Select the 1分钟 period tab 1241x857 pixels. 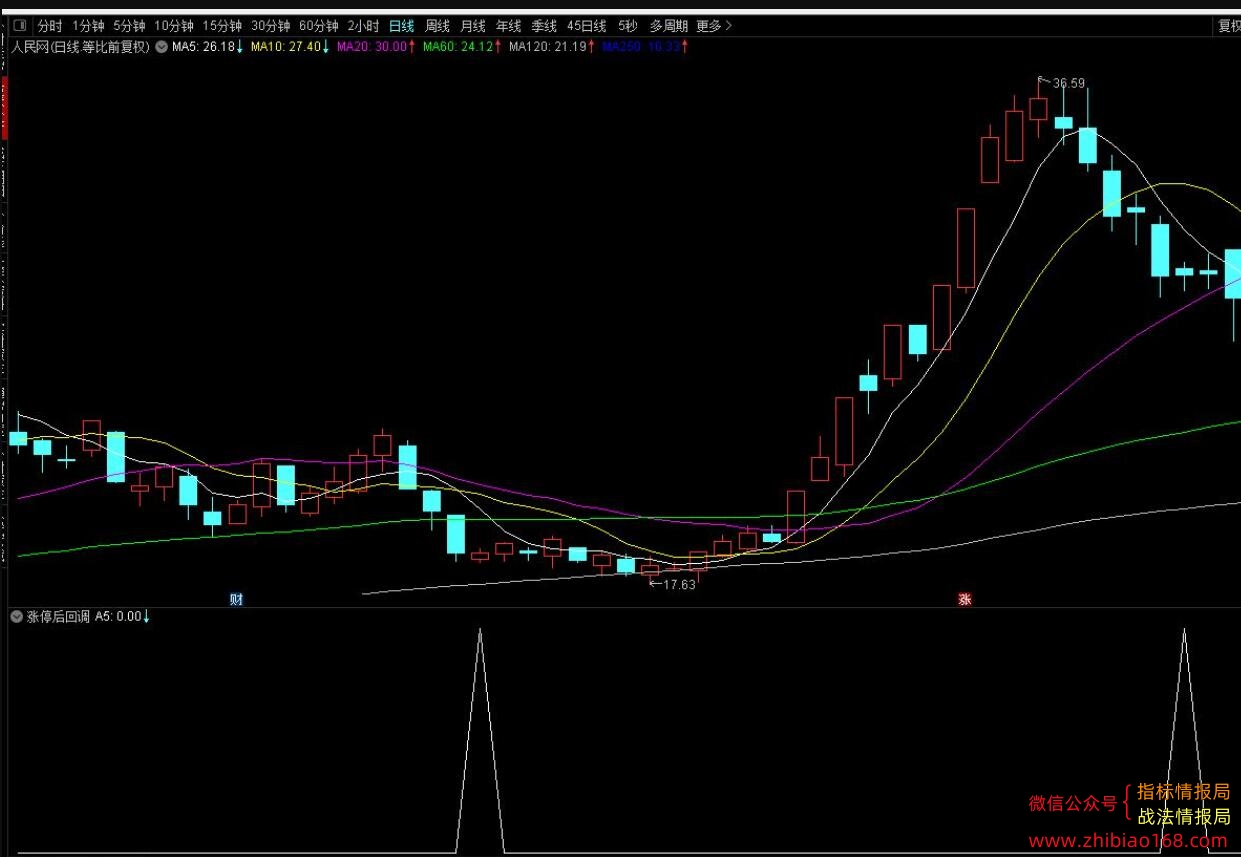(88, 26)
